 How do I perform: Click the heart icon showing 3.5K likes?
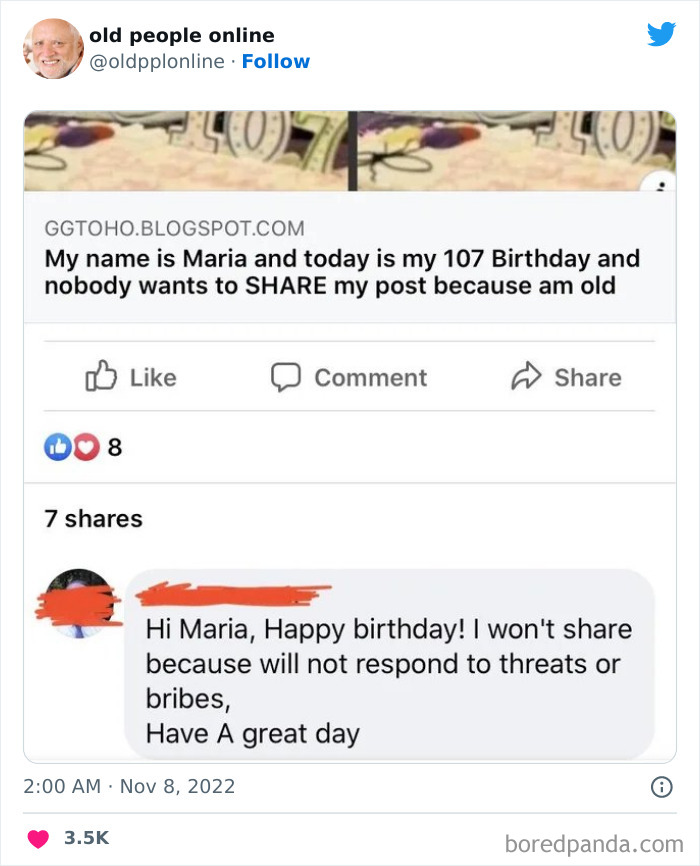coord(38,841)
